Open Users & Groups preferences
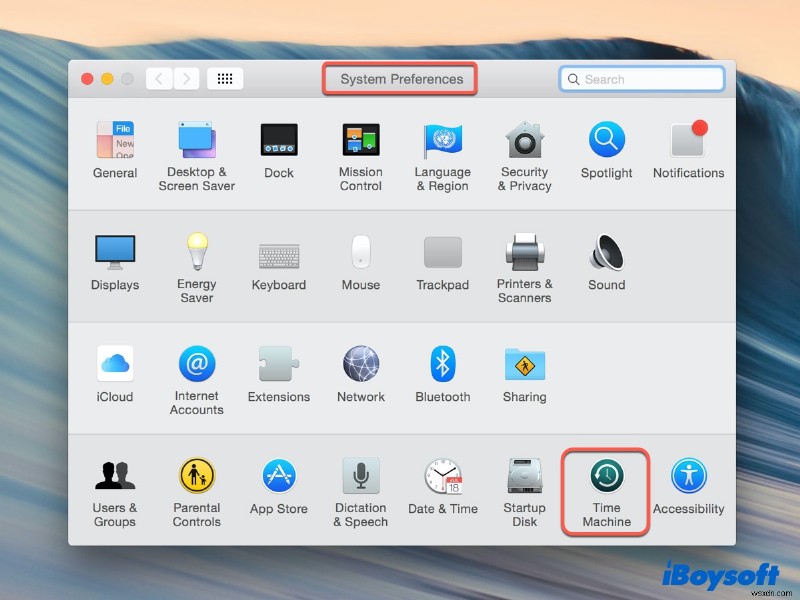Viewport: 800px width, 600px height. point(114,487)
